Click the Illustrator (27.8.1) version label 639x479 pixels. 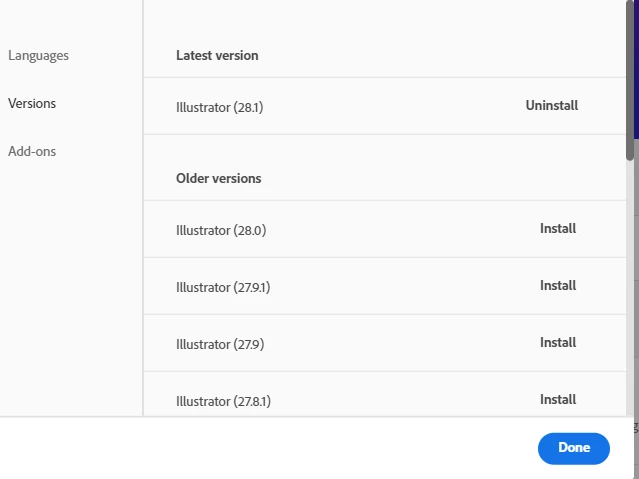(223, 401)
